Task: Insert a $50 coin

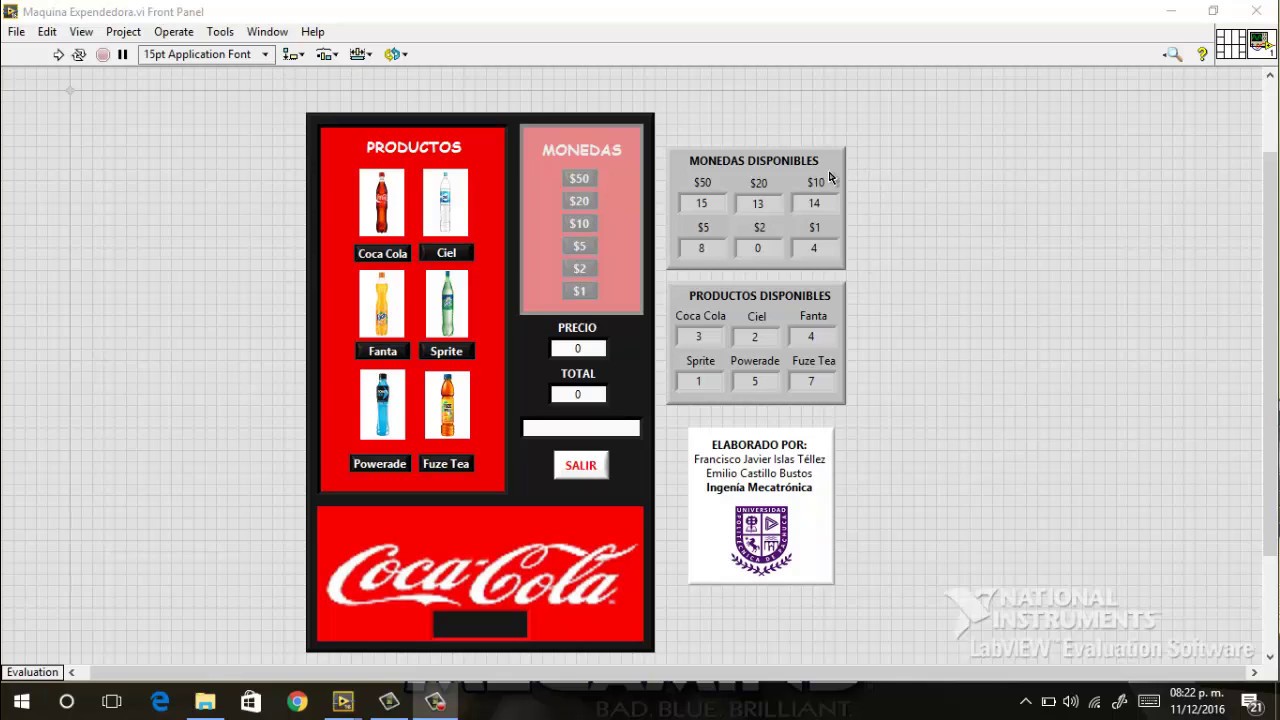Action: point(579,179)
